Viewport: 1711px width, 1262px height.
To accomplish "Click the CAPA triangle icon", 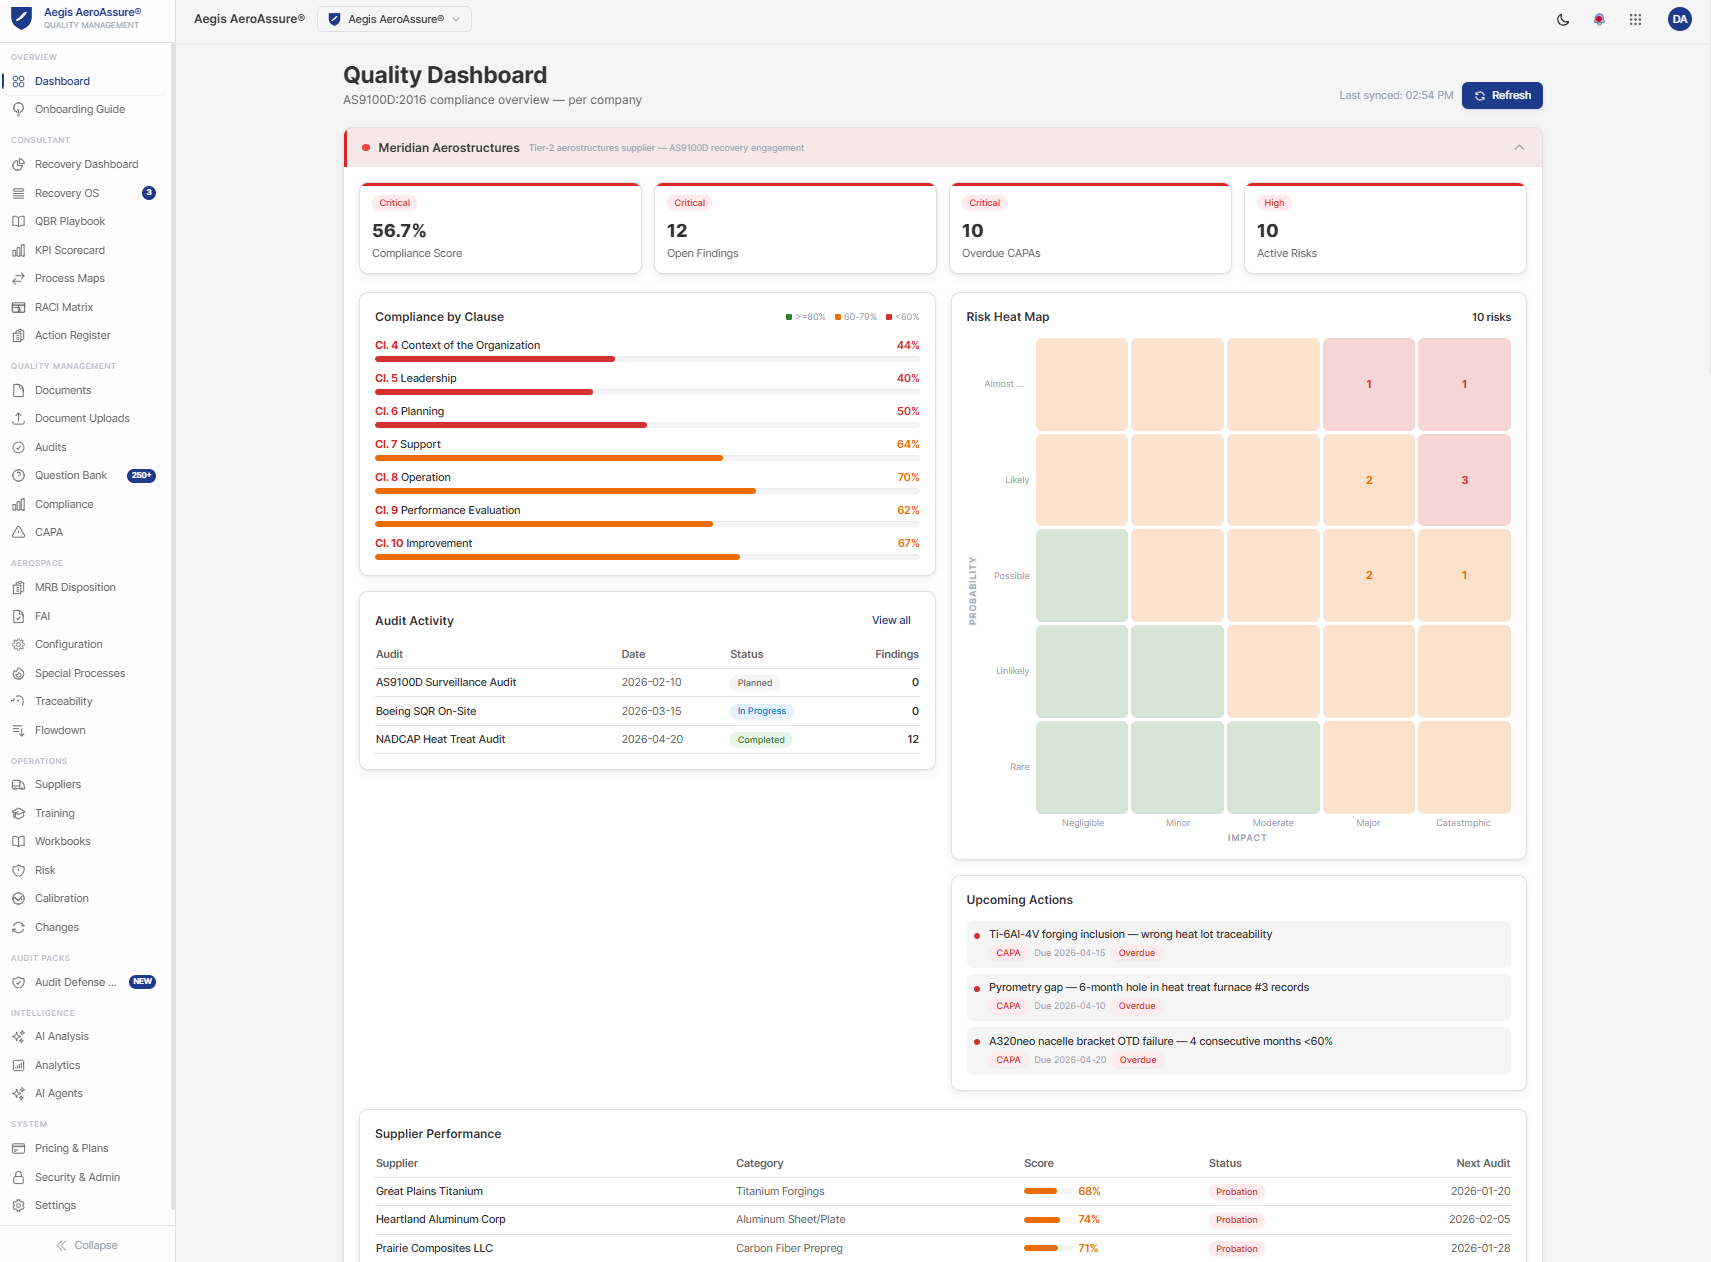I will [18, 532].
